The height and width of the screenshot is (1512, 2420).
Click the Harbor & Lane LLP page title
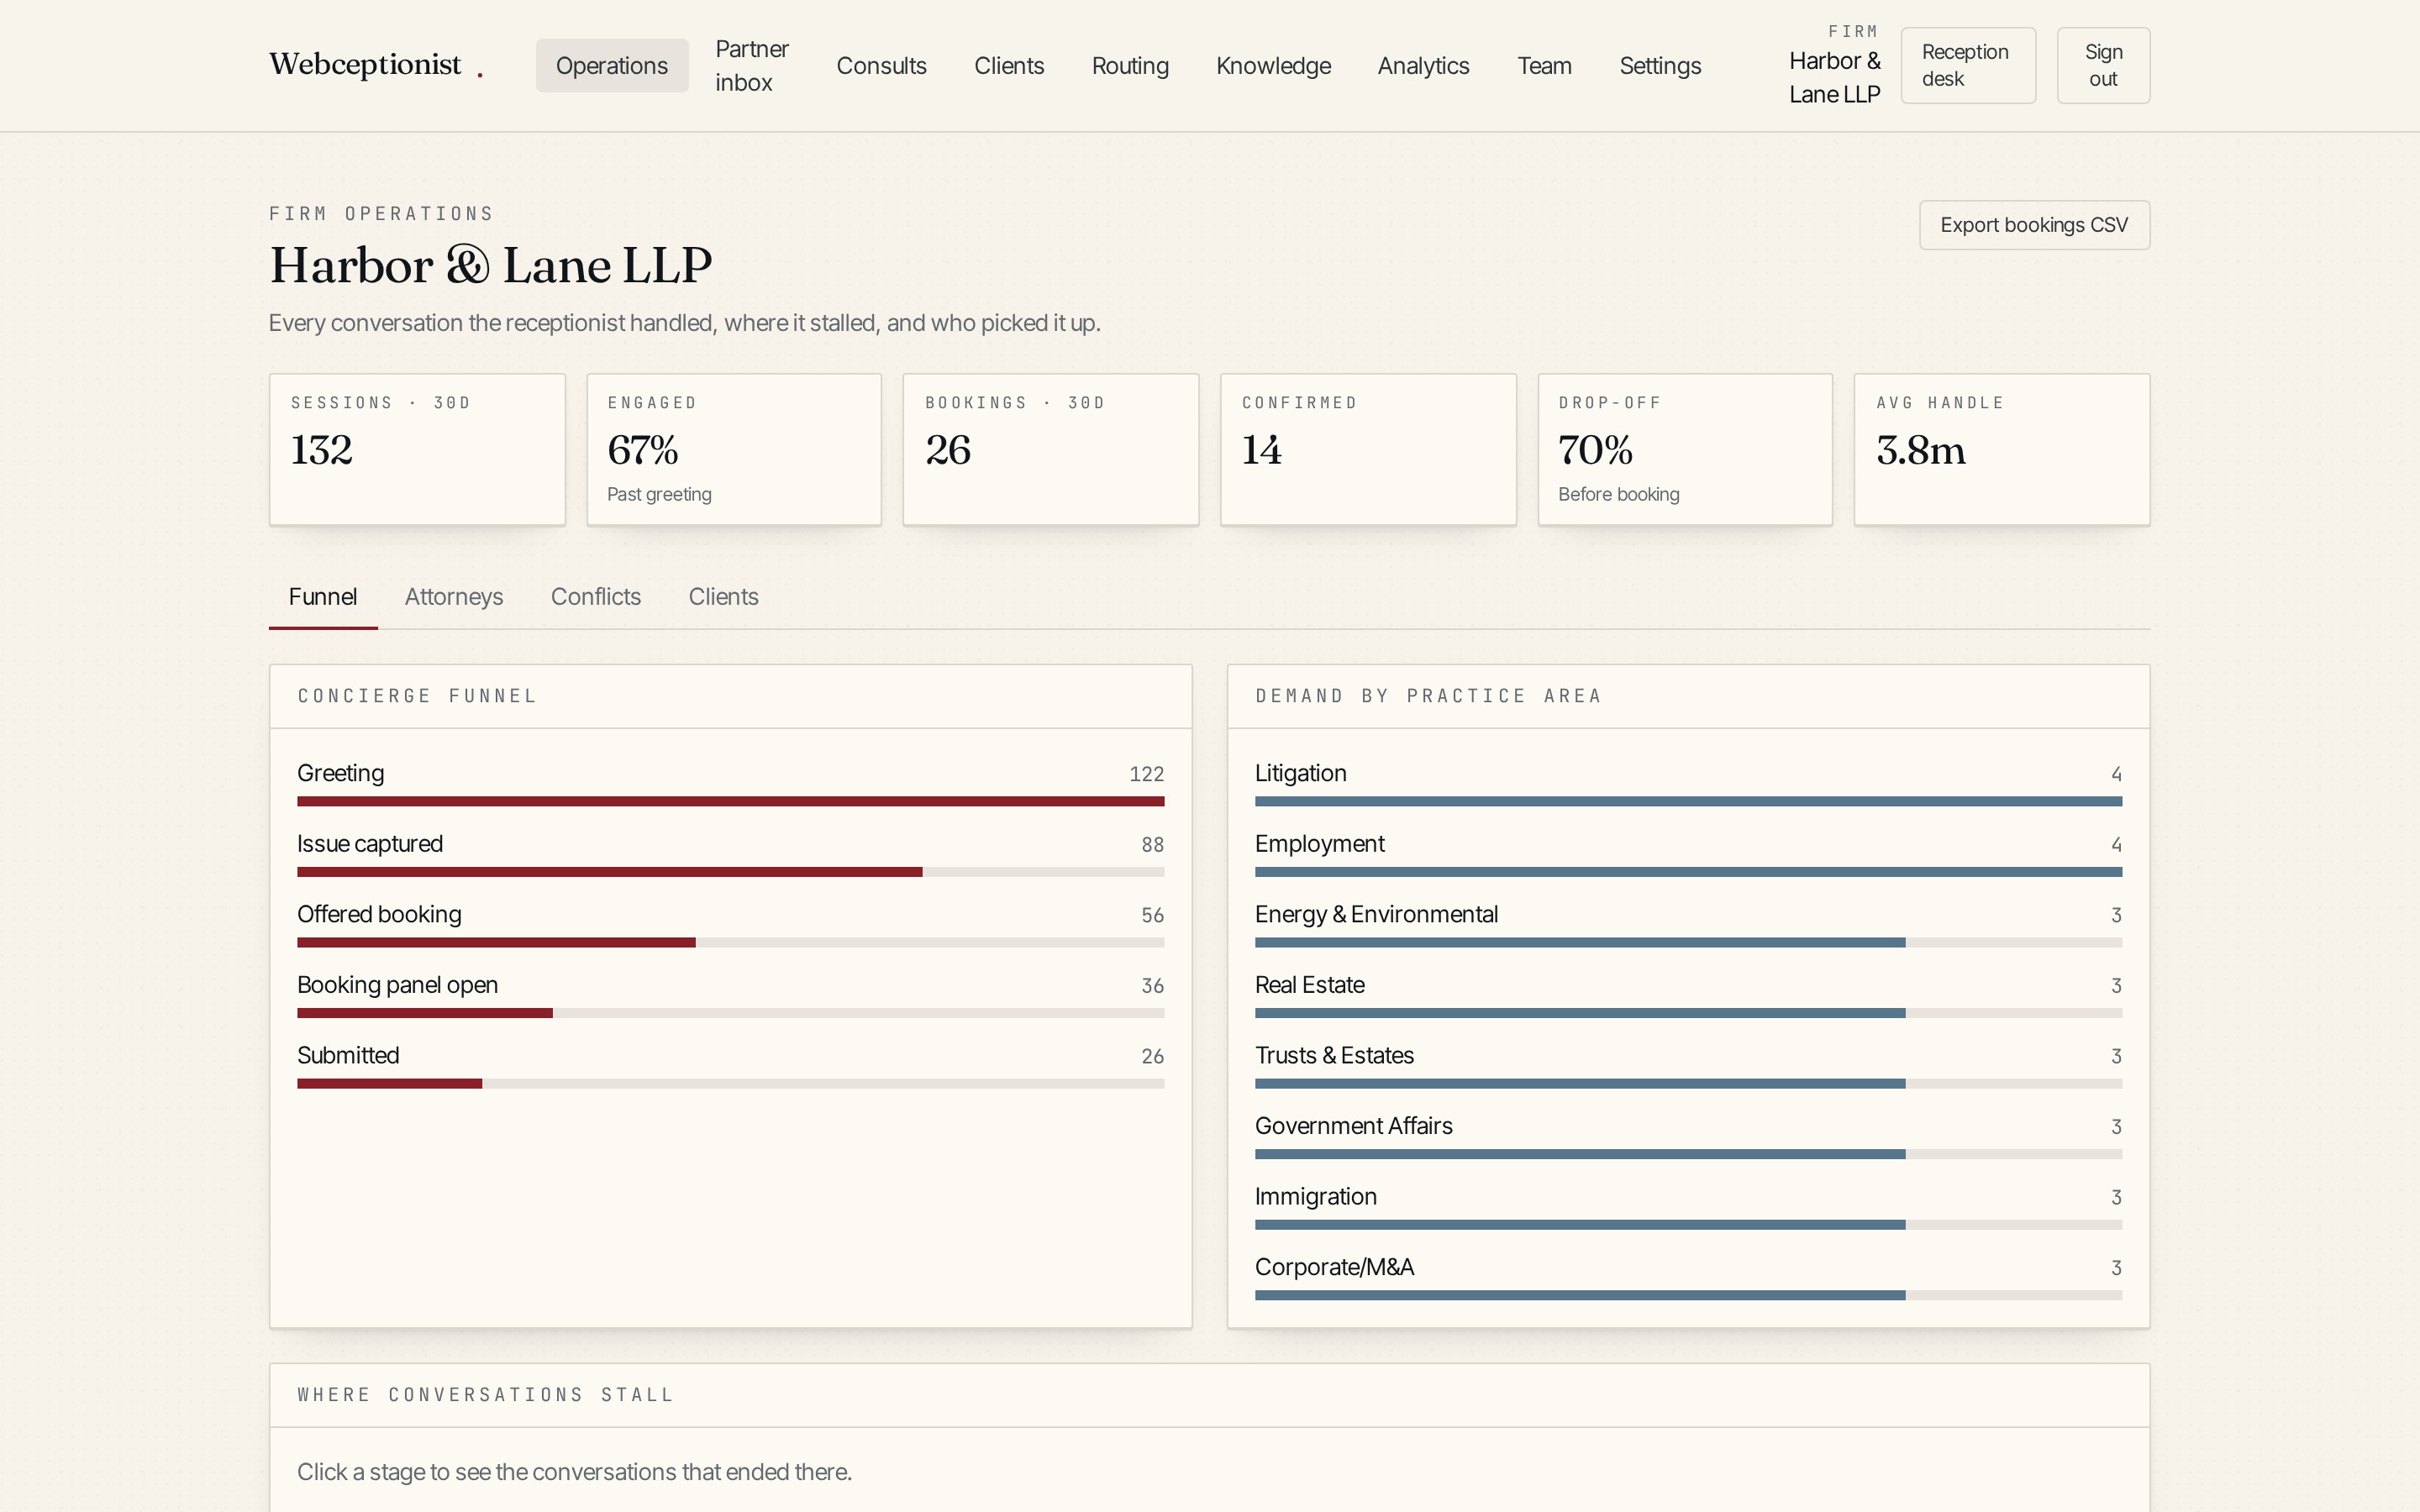coord(490,265)
